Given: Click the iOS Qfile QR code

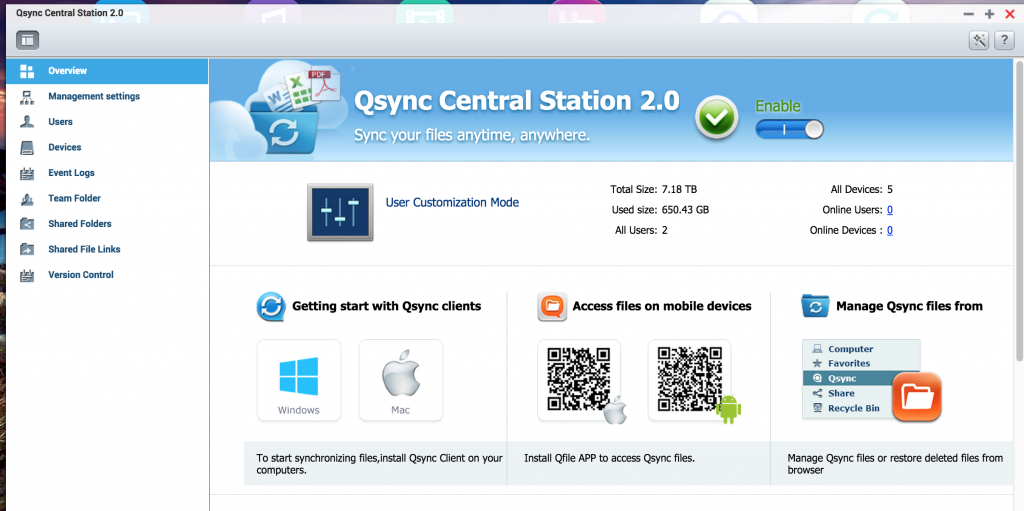Looking at the screenshot, I should [580, 380].
